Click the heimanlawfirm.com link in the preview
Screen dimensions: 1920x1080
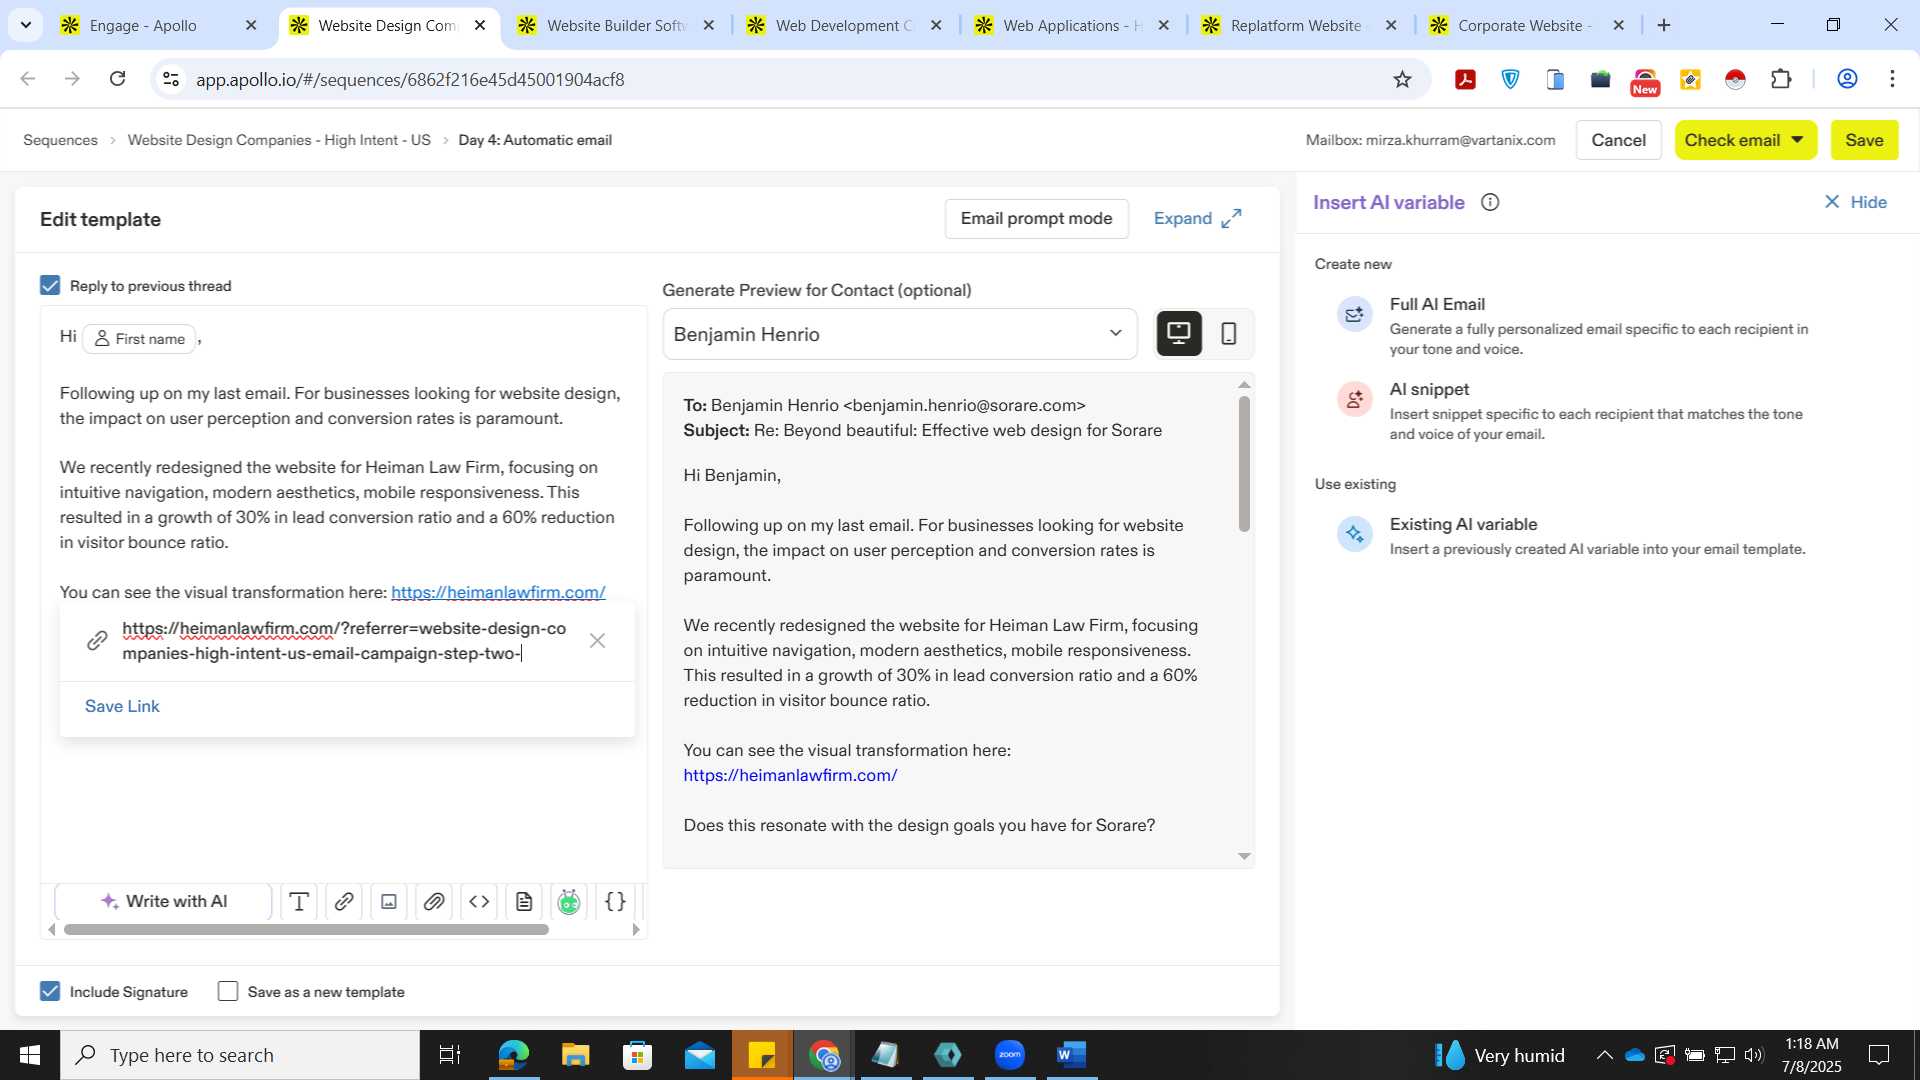[790, 775]
